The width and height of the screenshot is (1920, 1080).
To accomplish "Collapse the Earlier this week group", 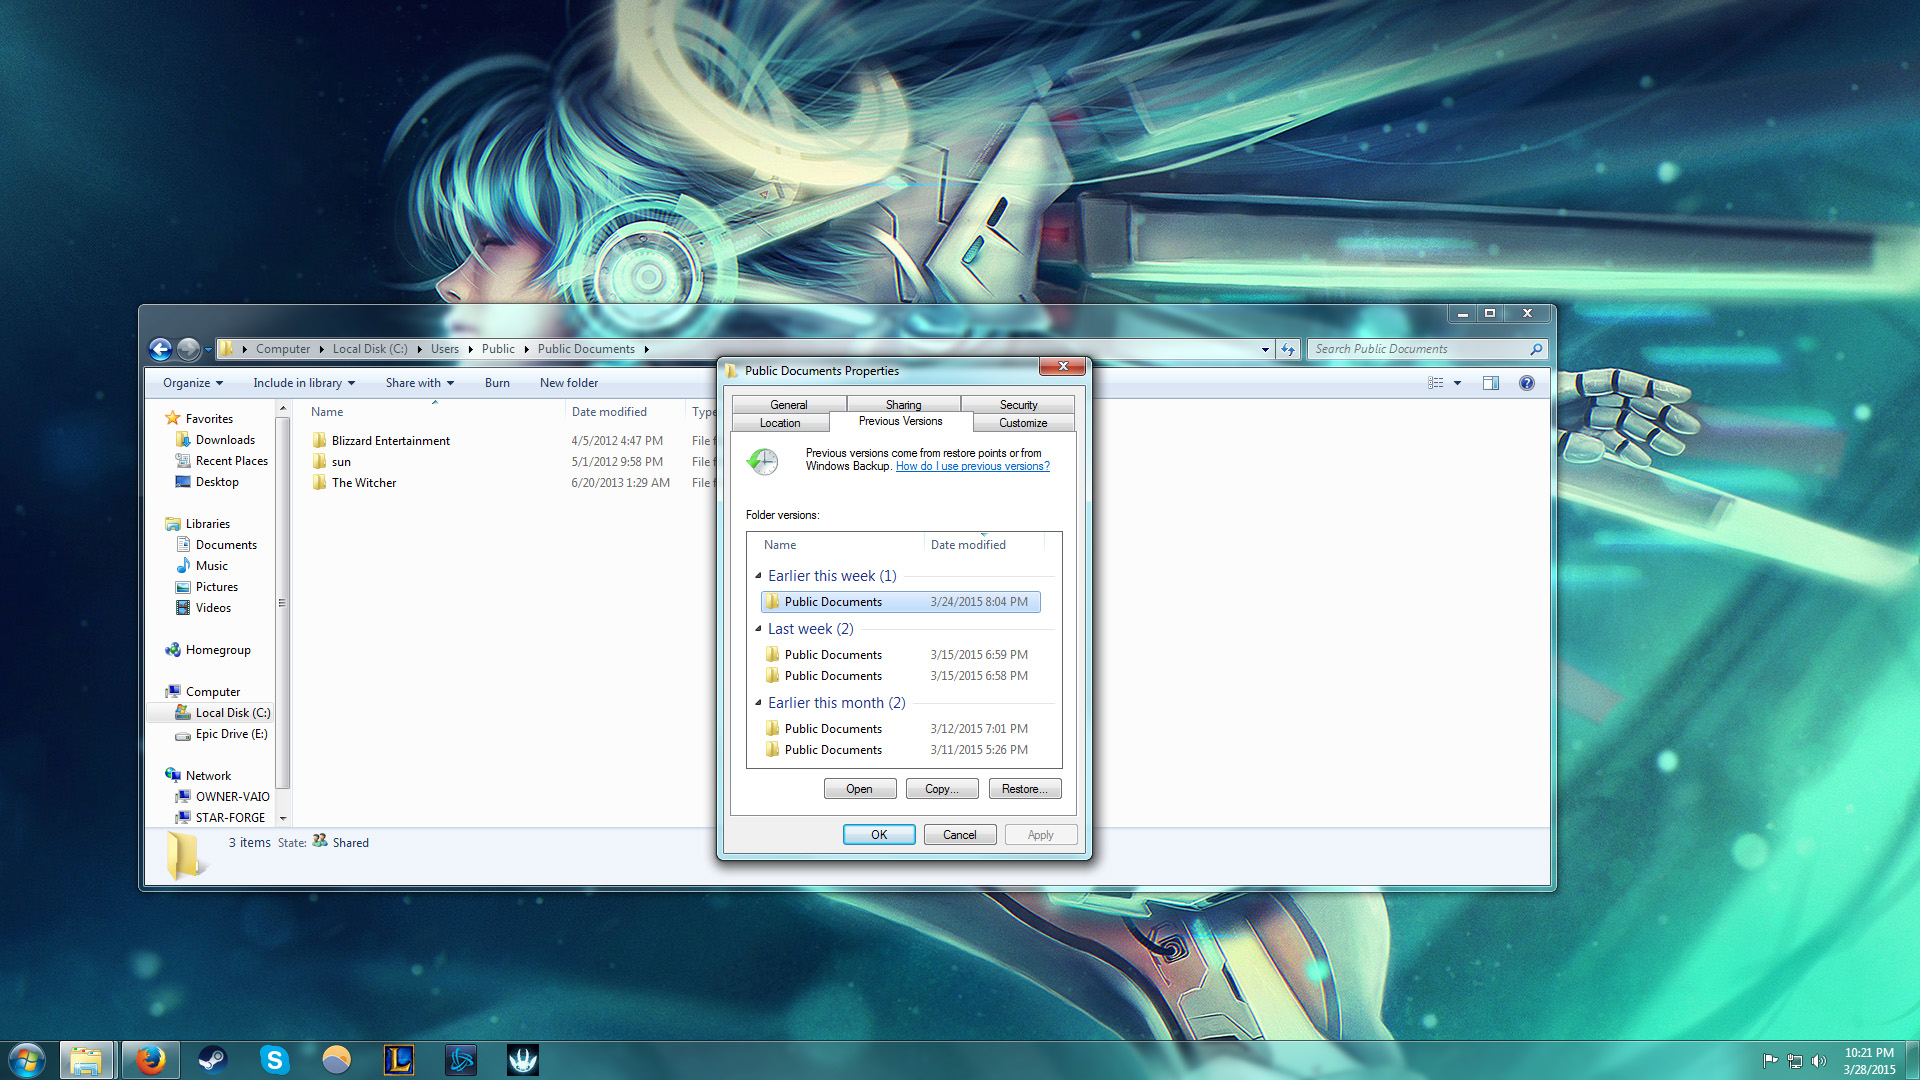I will [x=758, y=576].
